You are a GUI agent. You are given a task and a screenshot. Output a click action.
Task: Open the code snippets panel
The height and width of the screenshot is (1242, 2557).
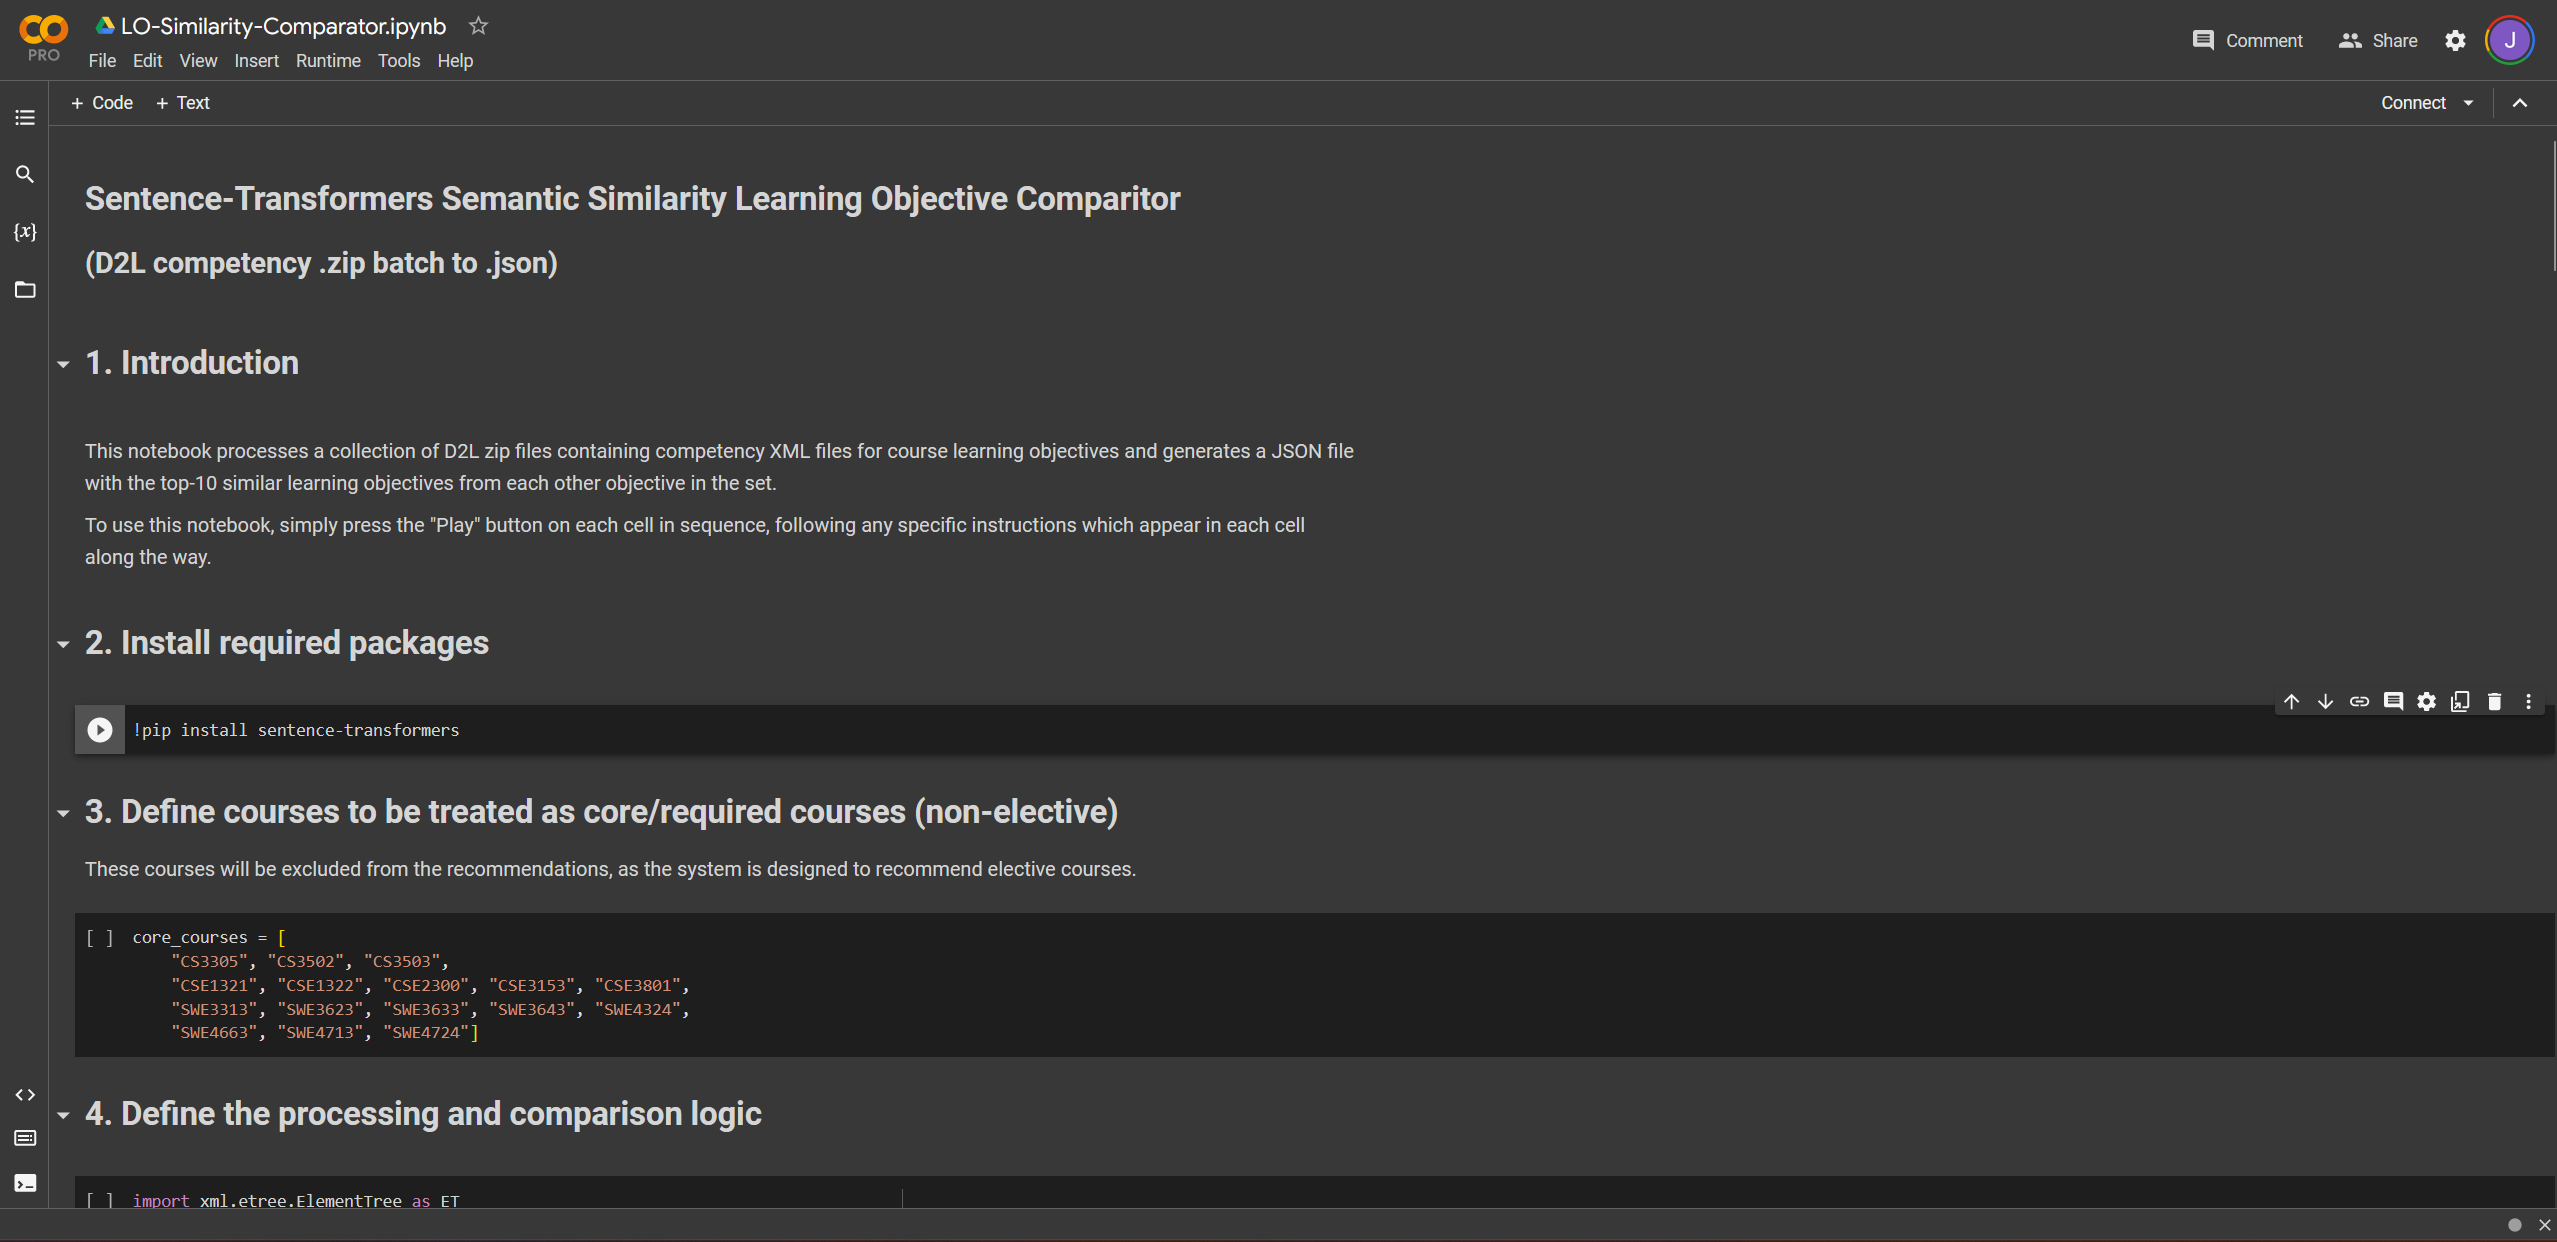point(25,1095)
